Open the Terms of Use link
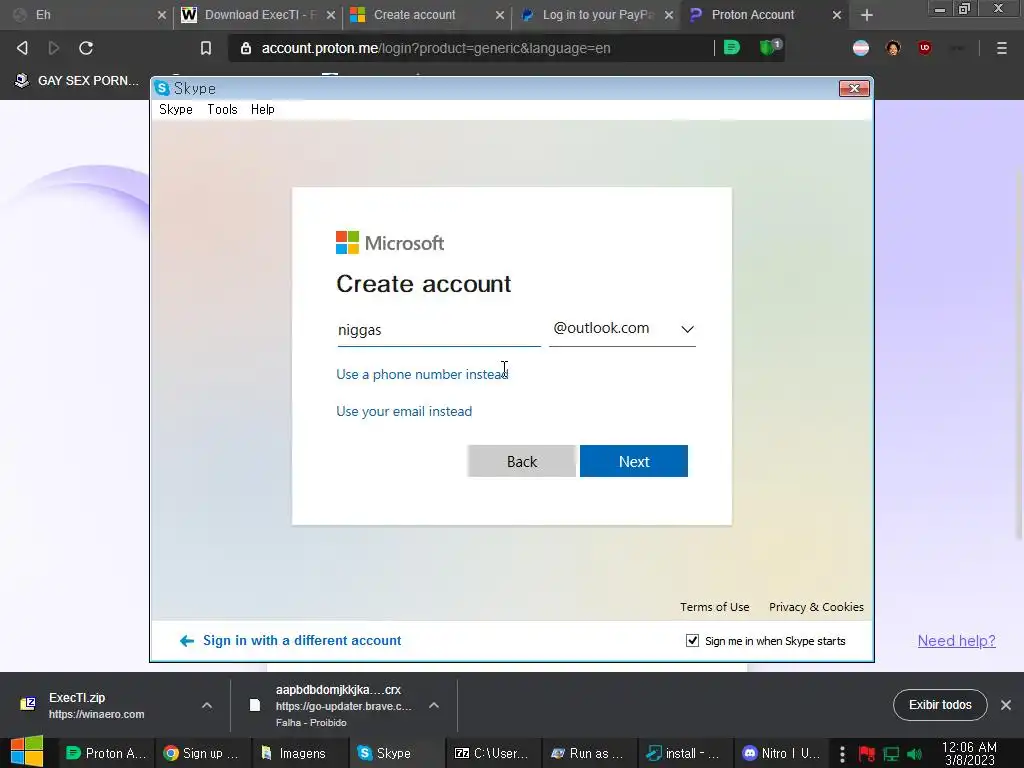1024x768 pixels. click(x=714, y=607)
